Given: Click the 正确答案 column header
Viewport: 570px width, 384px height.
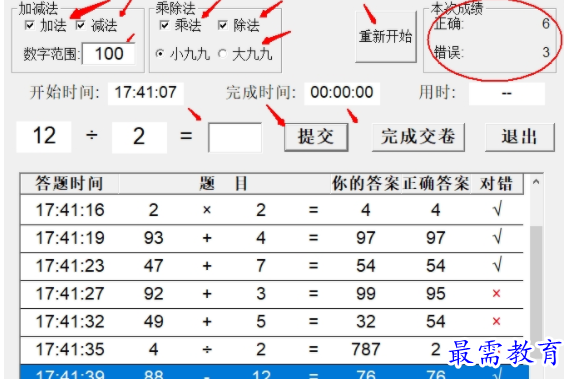Looking at the screenshot, I should point(435,184).
